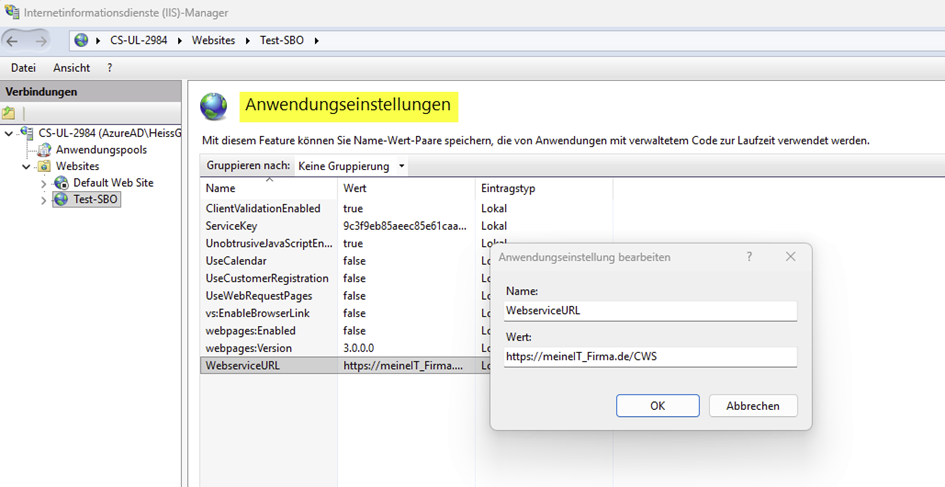
Task: Click the help question mark in dialog
Action: click(x=749, y=257)
